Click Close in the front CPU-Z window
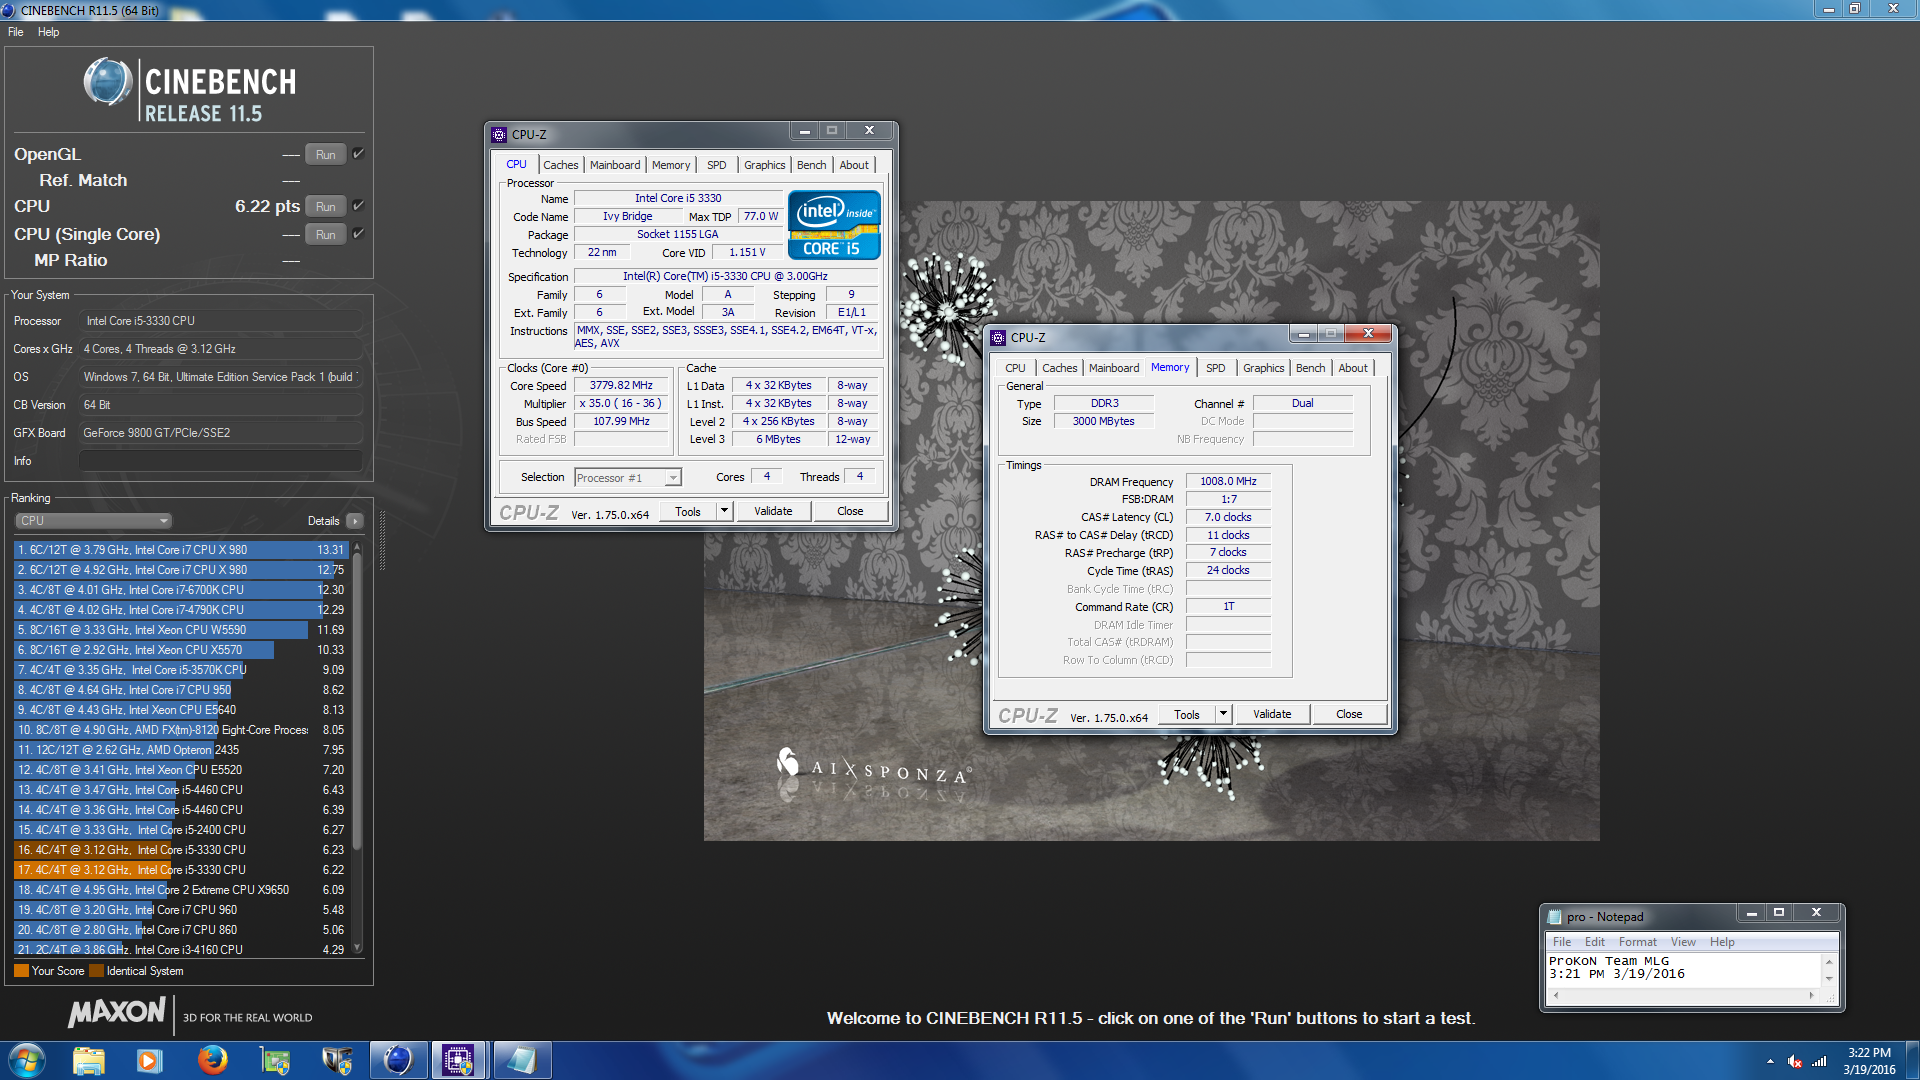1920x1080 pixels. tap(850, 511)
